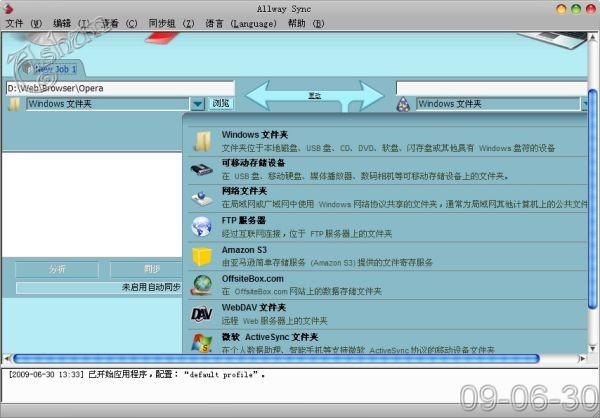
Task: Click the log entry about default profile
Action: click(136, 375)
